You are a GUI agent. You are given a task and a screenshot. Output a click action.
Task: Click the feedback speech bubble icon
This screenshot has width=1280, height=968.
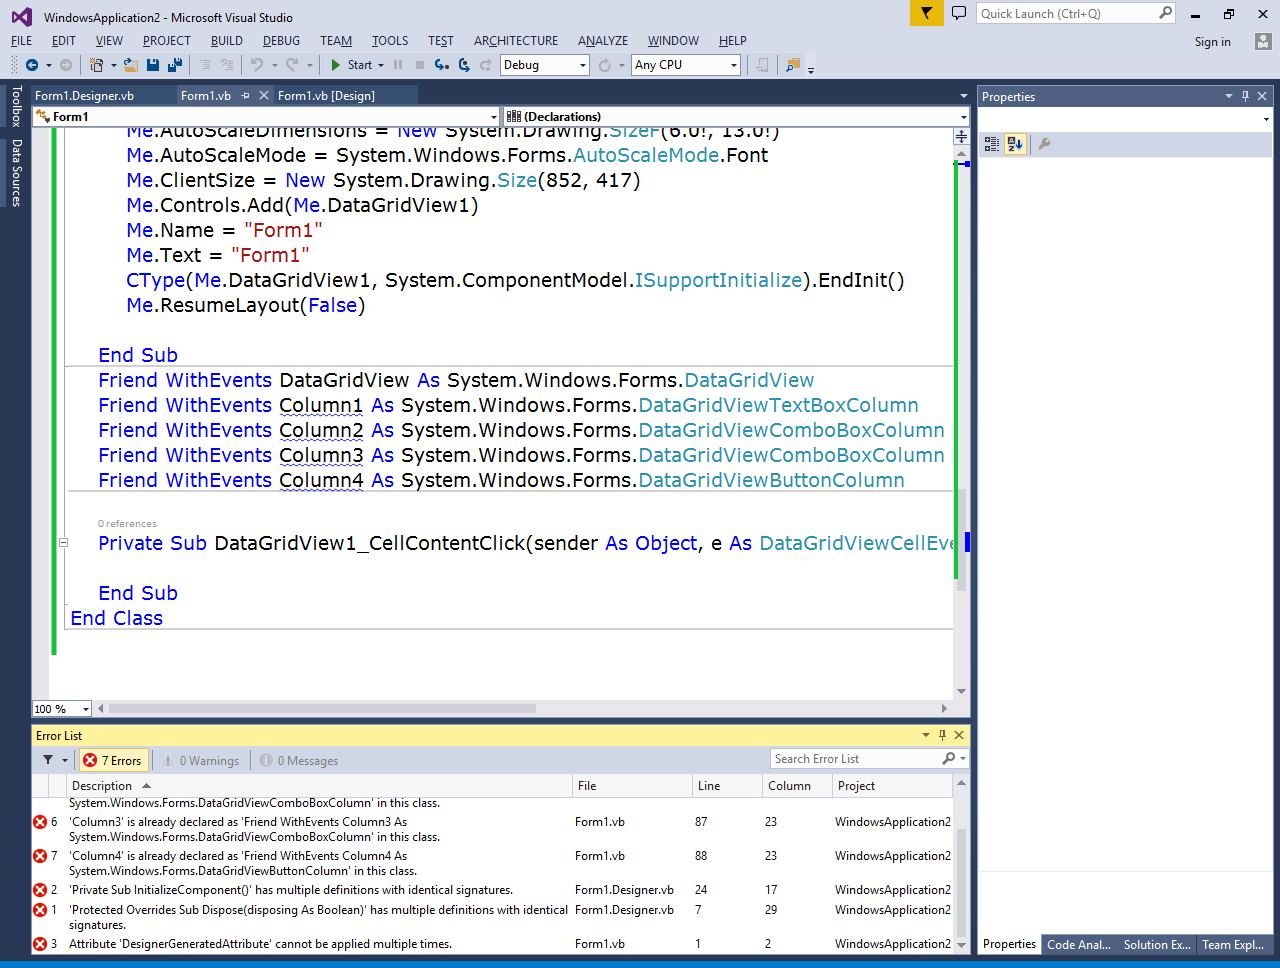[959, 13]
